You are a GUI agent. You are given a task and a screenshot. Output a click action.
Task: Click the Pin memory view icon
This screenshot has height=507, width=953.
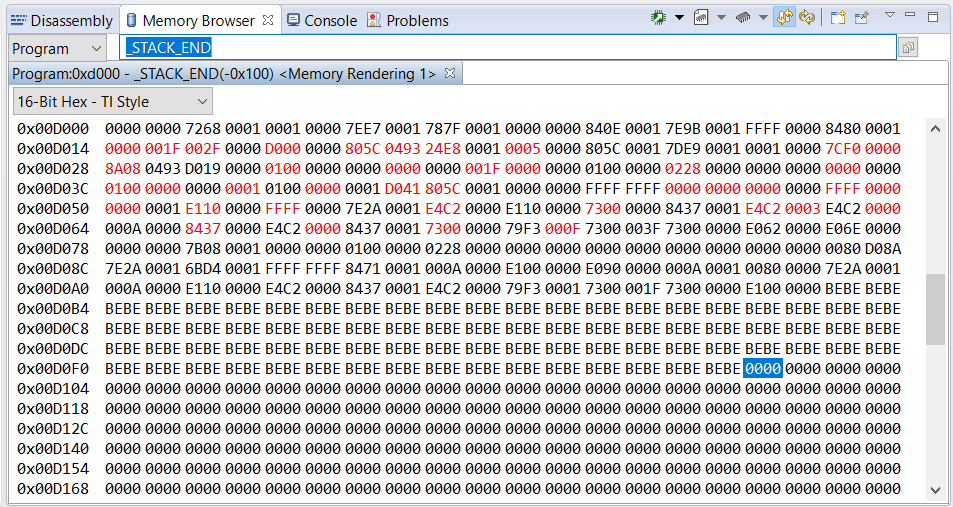pyautogui.click(x=862, y=18)
